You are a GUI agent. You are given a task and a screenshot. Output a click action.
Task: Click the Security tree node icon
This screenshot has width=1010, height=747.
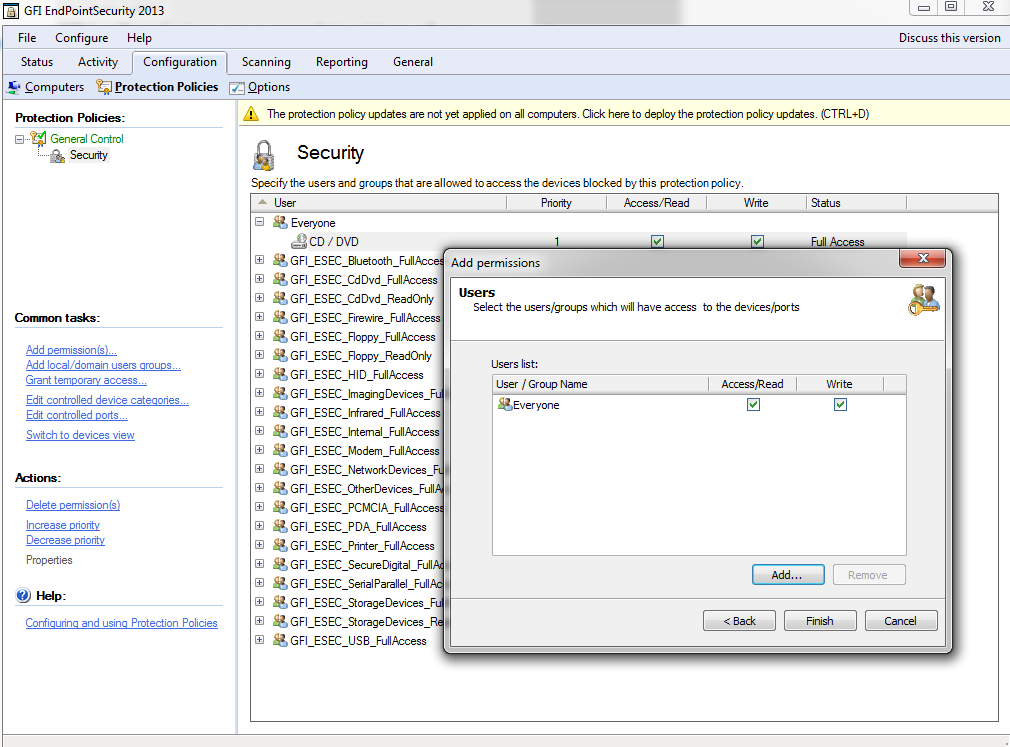click(57, 155)
